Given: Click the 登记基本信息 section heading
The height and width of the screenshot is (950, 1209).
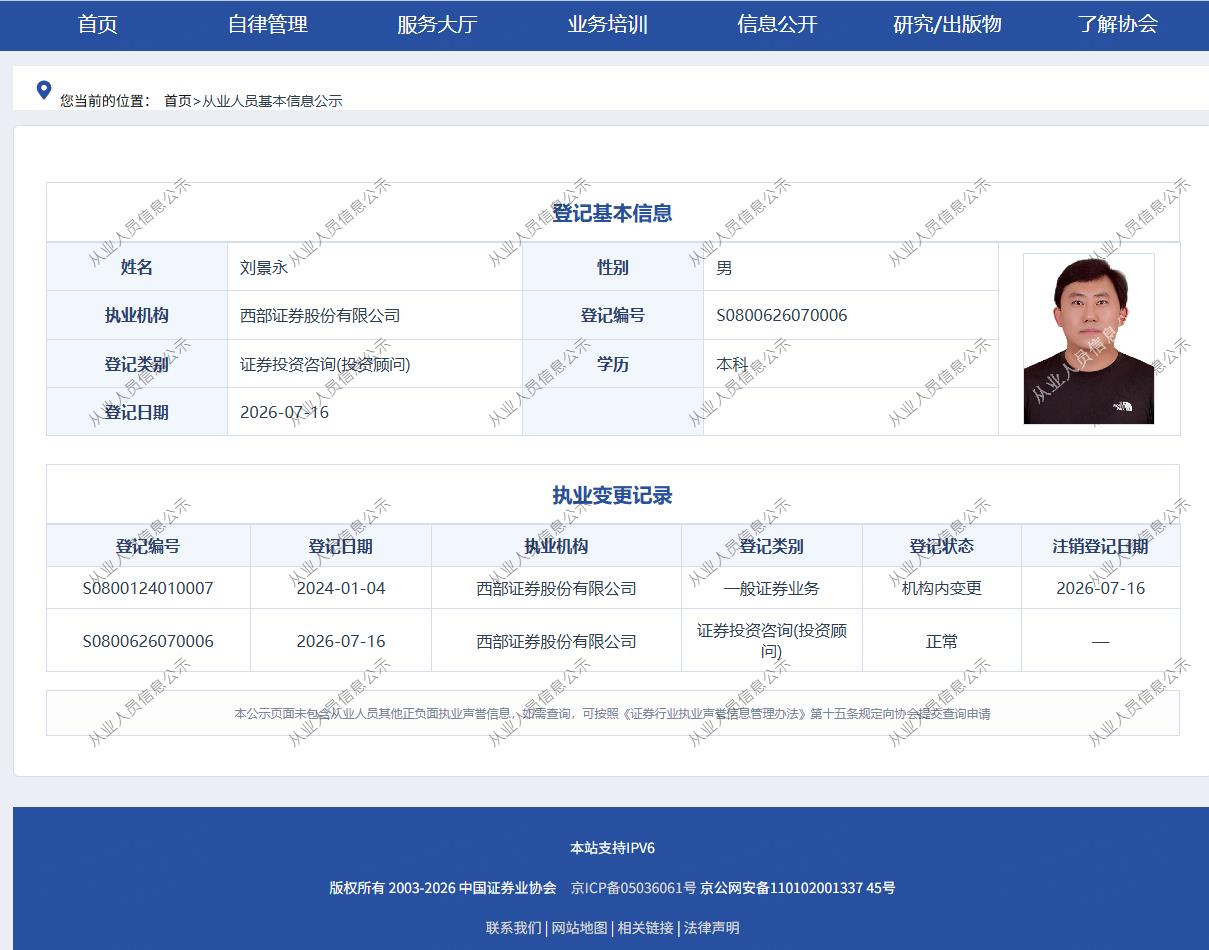Looking at the screenshot, I should pyautogui.click(x=612, y=213).
